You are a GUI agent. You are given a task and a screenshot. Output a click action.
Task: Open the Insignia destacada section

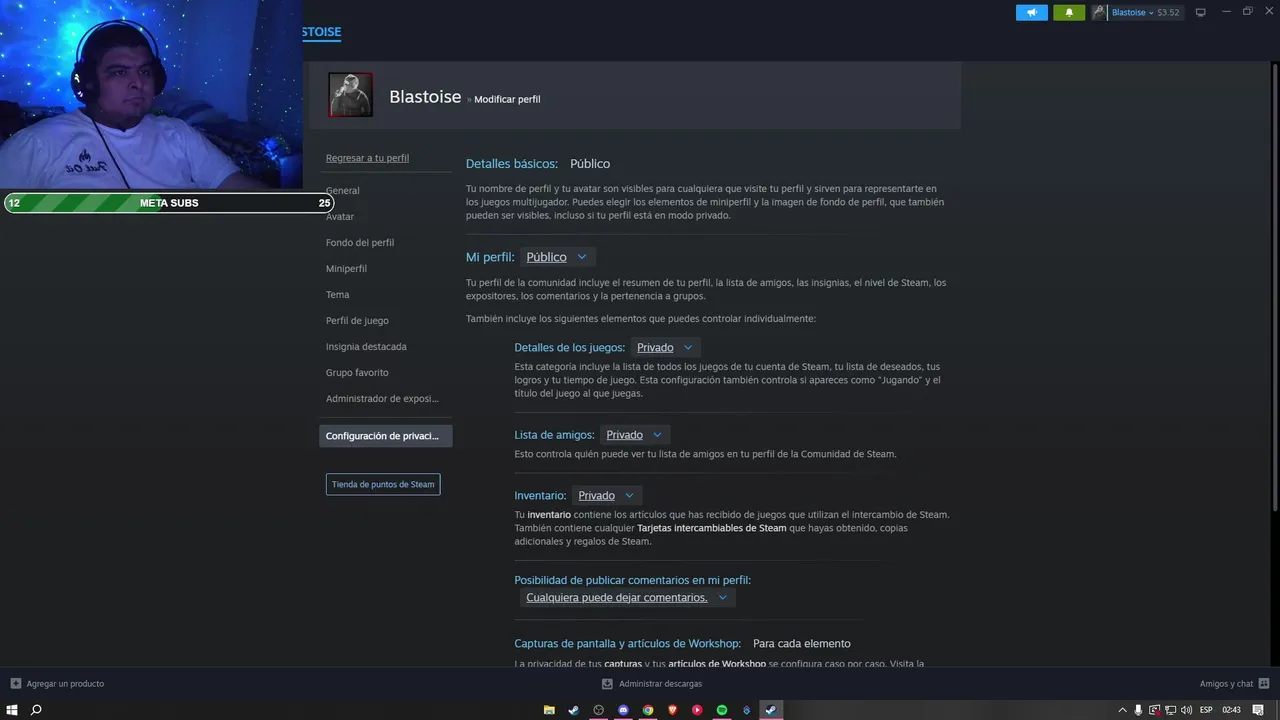click(366, 346)
